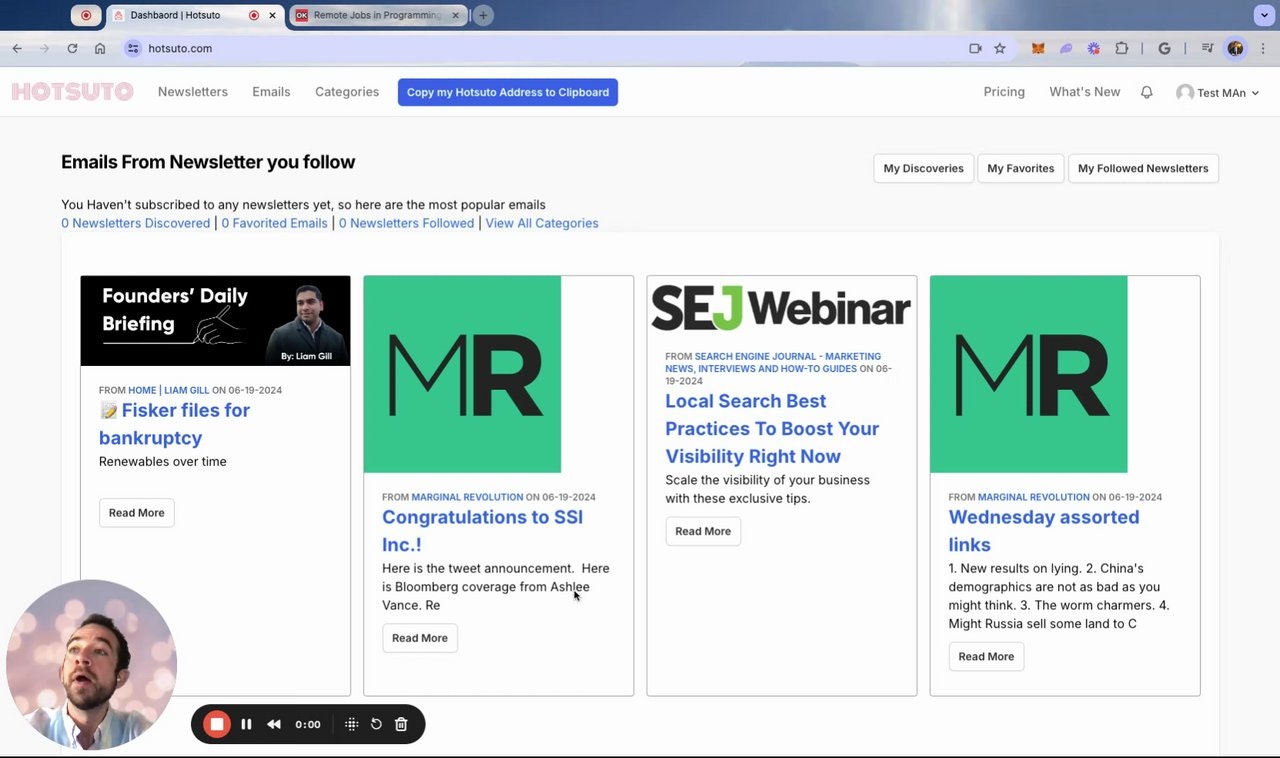Open the Newsletters menu item

(x=193, y=92)
